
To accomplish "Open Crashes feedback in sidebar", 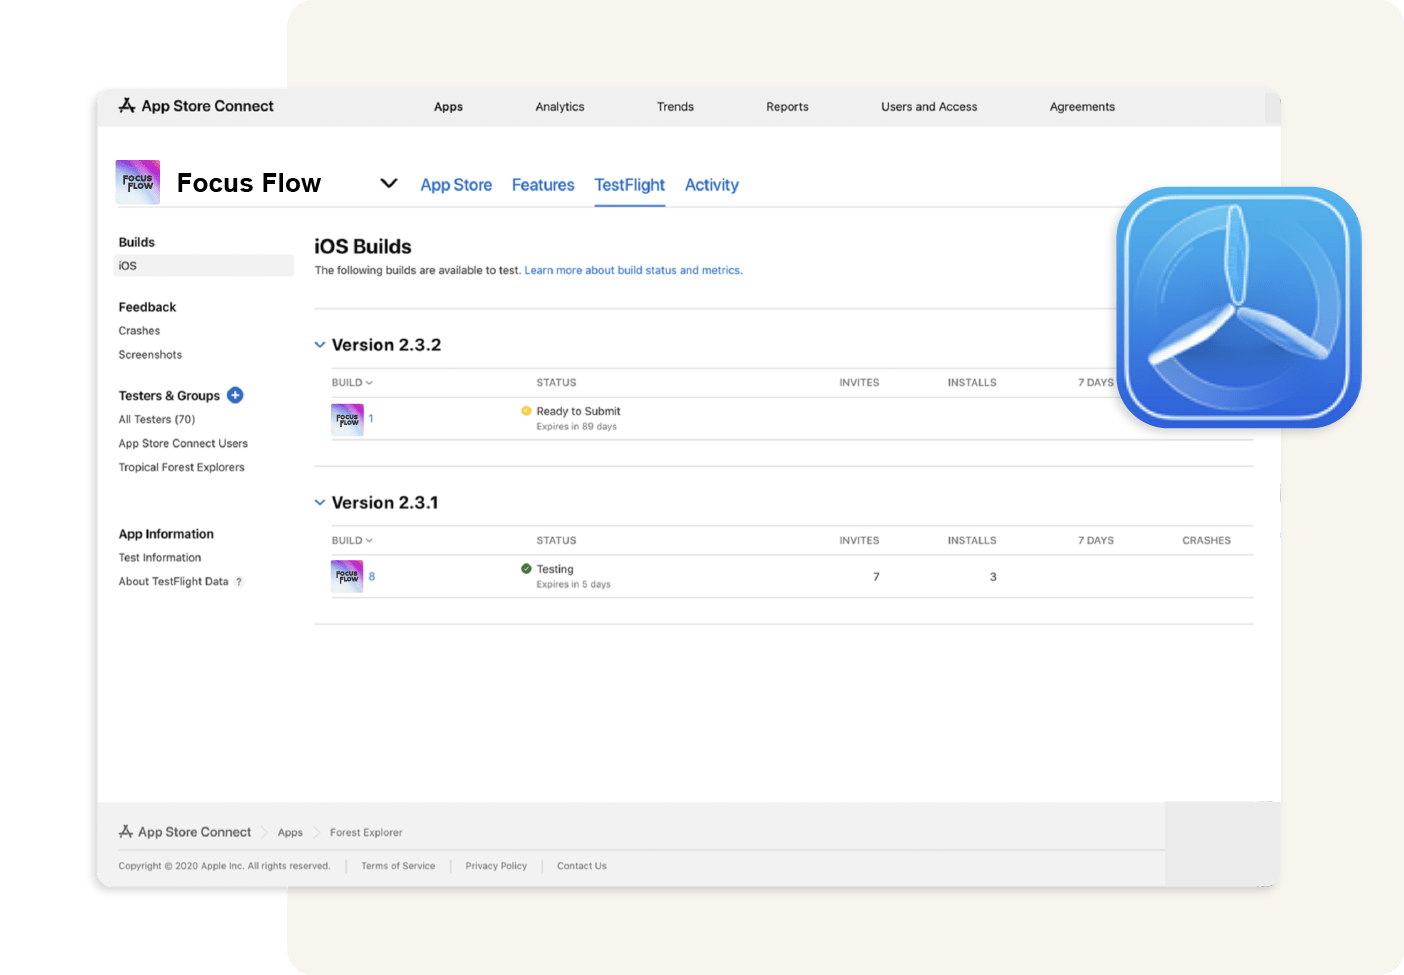I will coord(139,331).
